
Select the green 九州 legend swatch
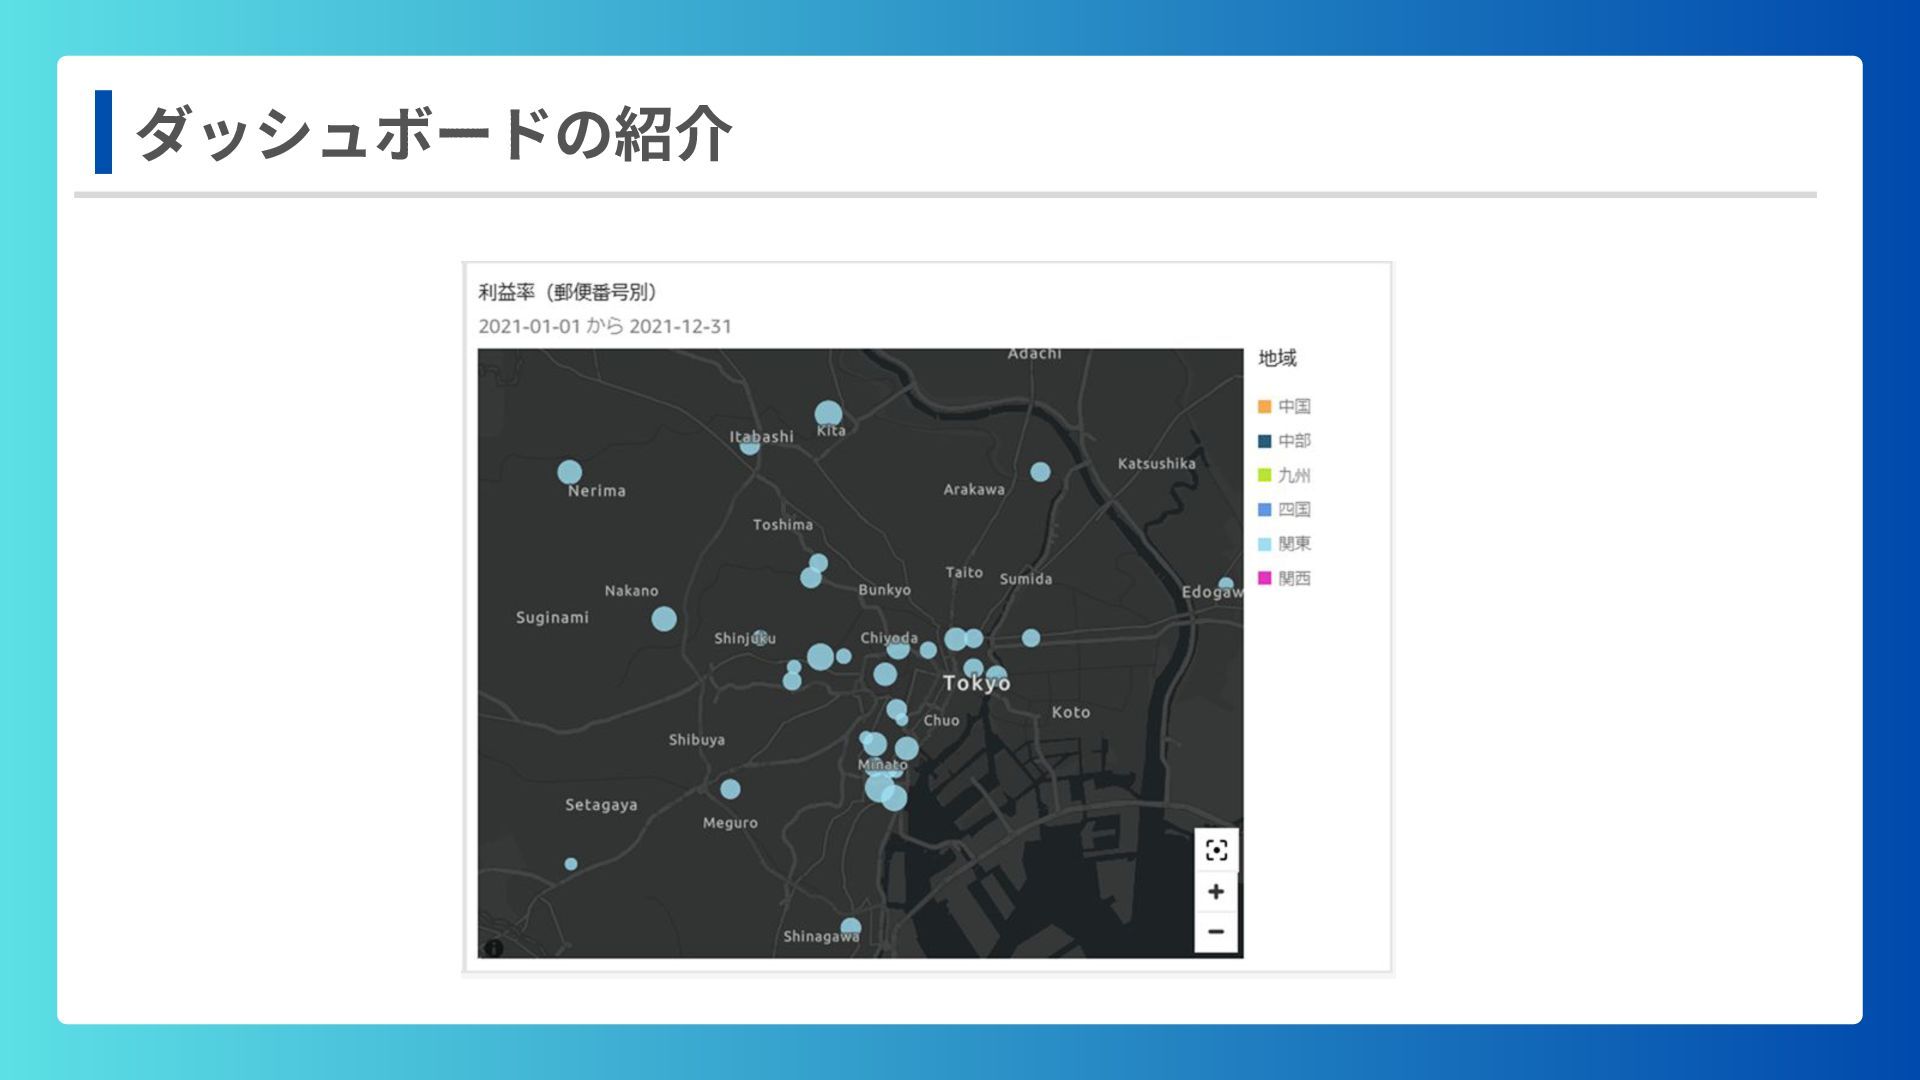[x=1264, y=475]
